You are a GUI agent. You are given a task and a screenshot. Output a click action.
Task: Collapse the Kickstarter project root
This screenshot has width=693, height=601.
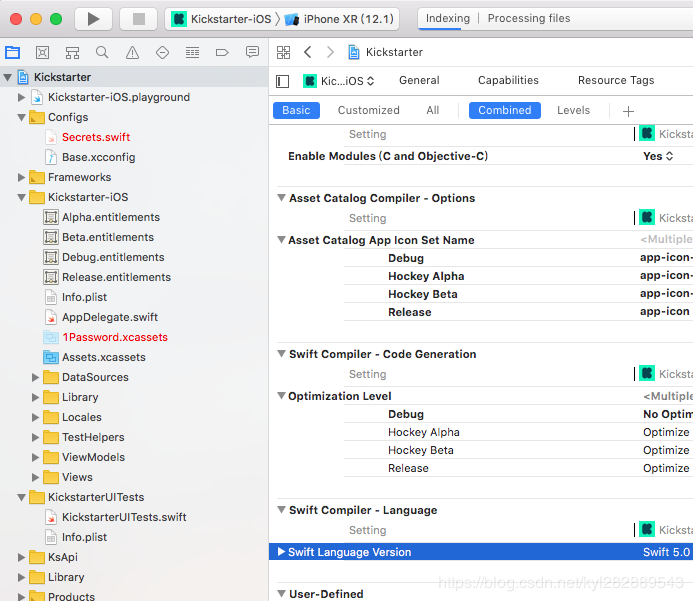pyautogui.click(x=8, y=77)
